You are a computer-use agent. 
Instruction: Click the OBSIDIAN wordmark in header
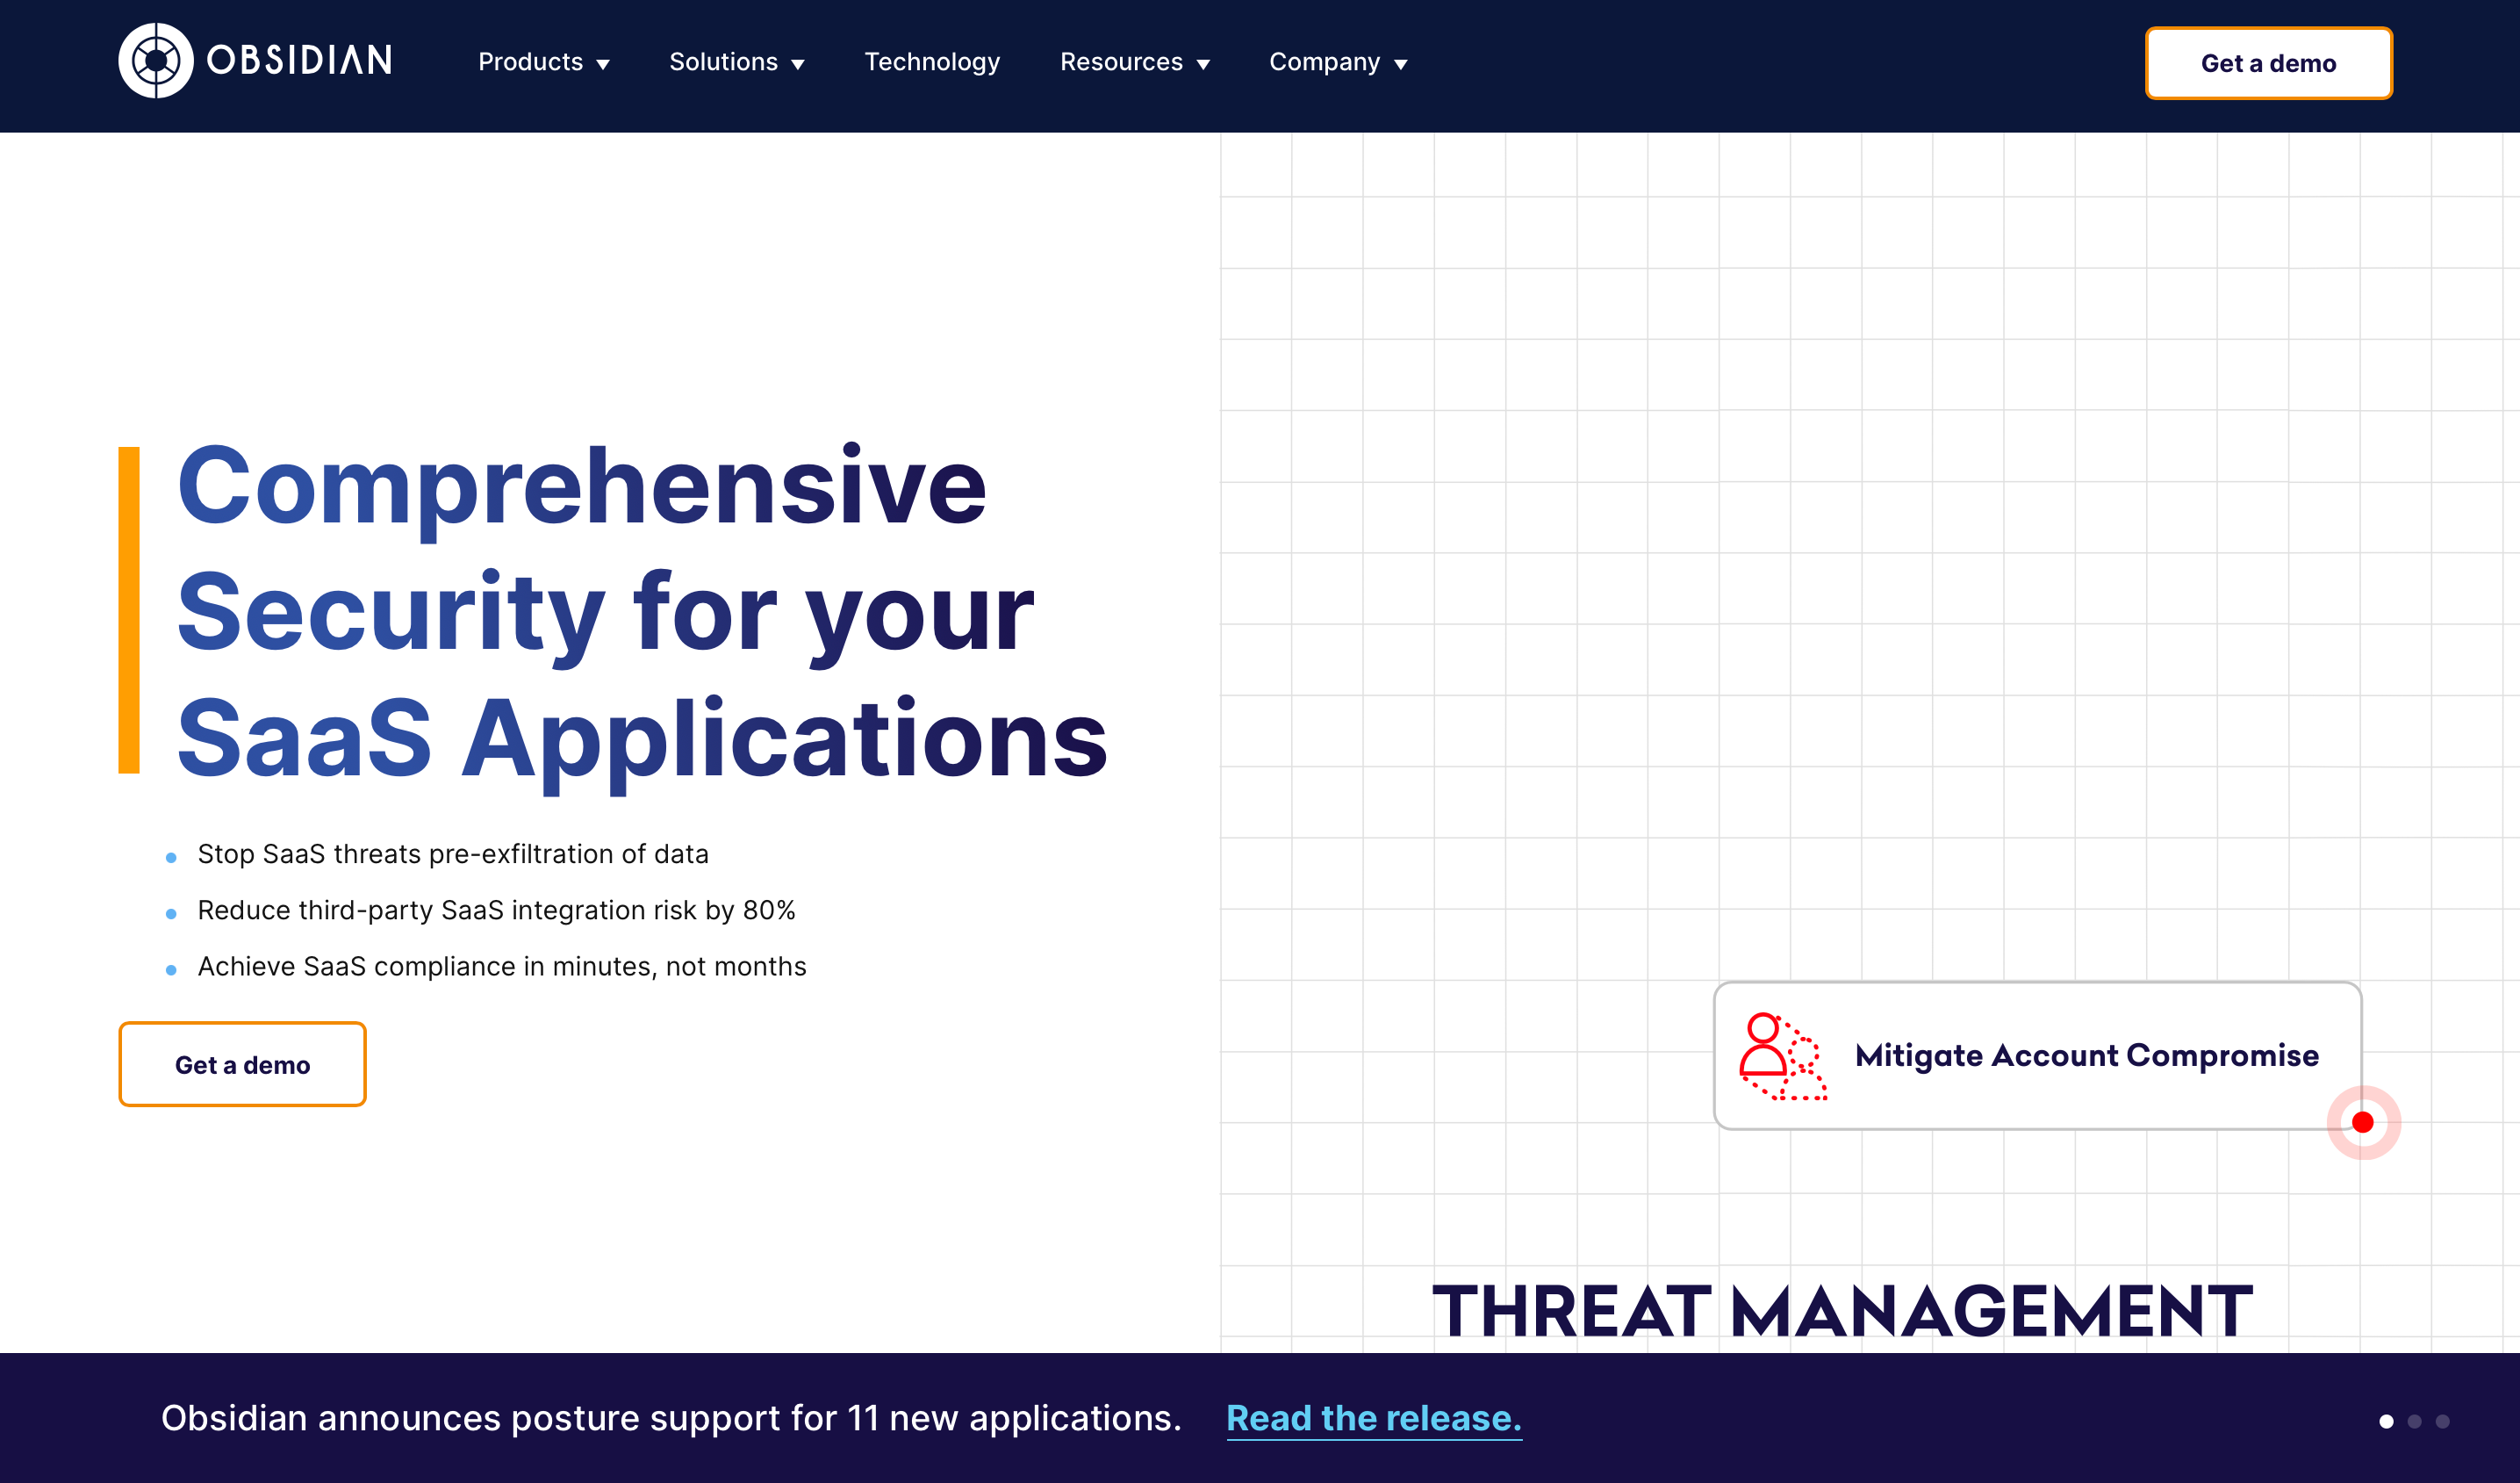coord(299,61)
